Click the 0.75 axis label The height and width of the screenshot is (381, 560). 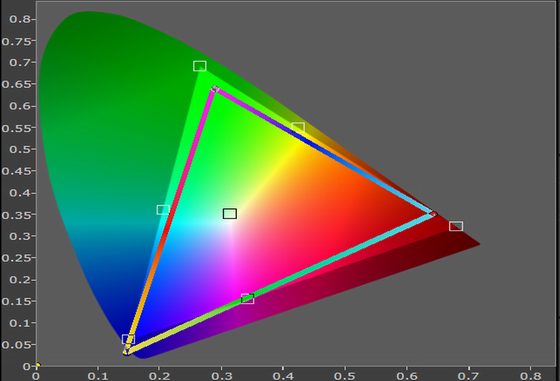tap(17, 42)
